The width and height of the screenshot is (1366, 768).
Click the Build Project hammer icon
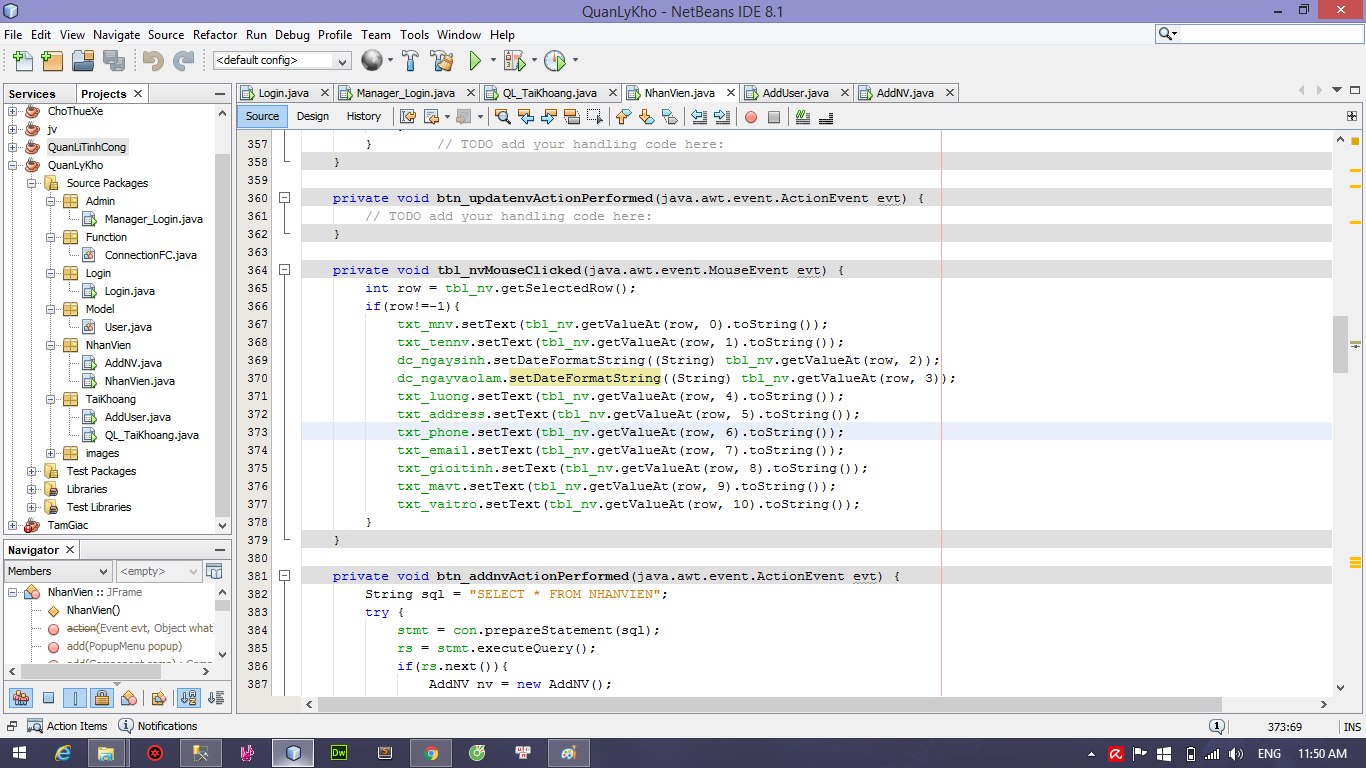[x=410, y=61]
